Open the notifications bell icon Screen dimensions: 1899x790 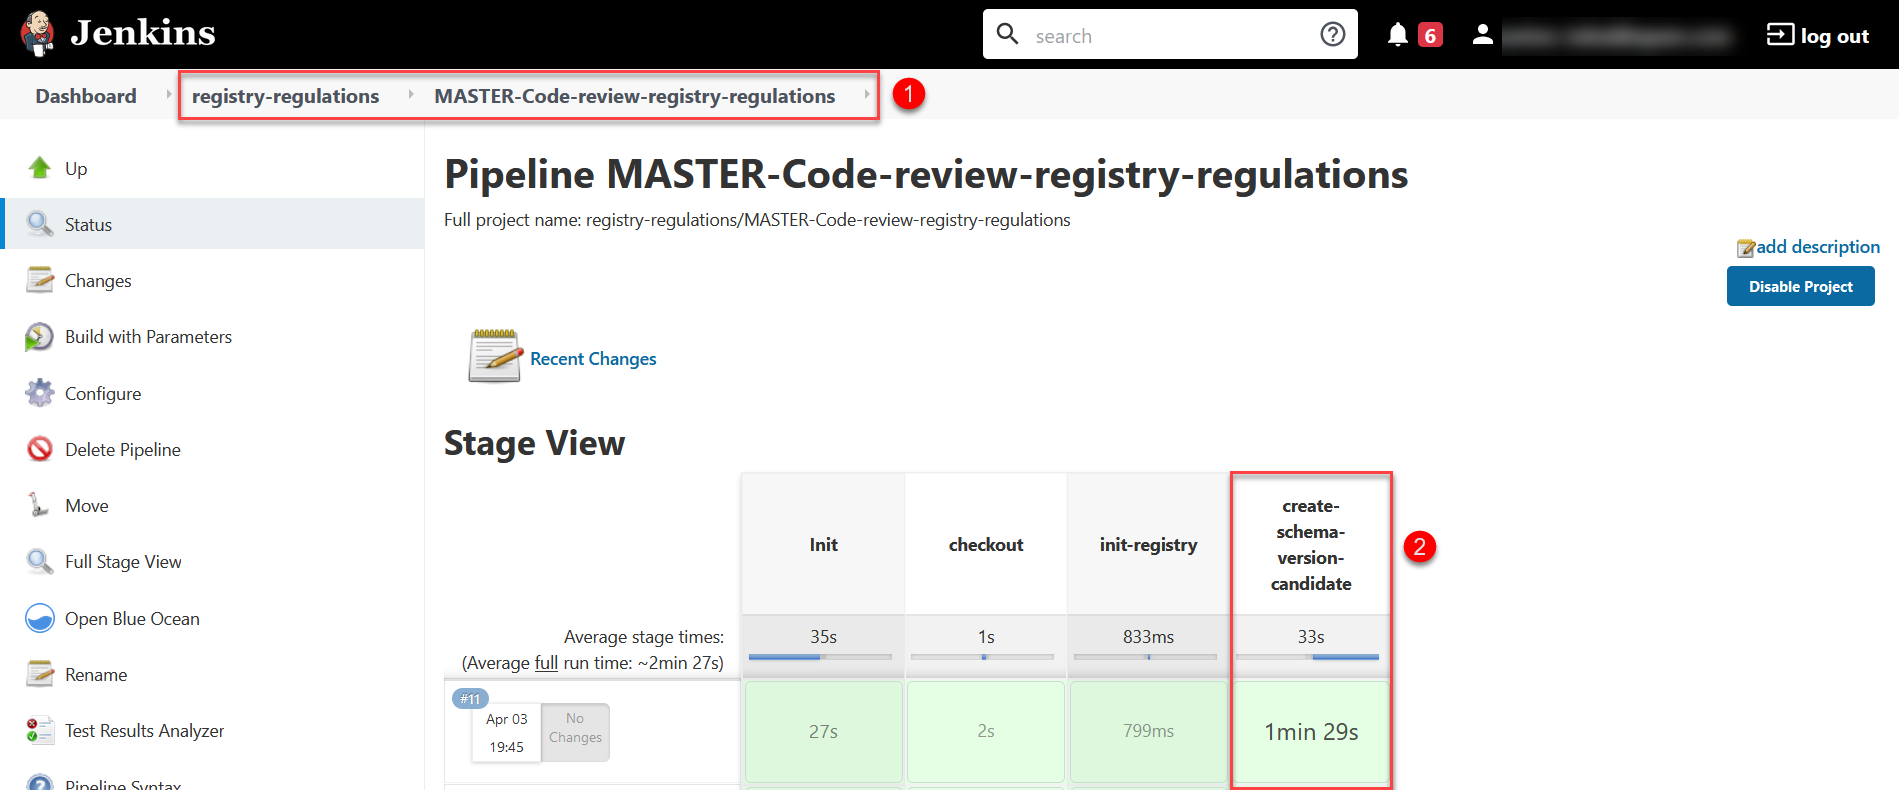click(1397, 35)
